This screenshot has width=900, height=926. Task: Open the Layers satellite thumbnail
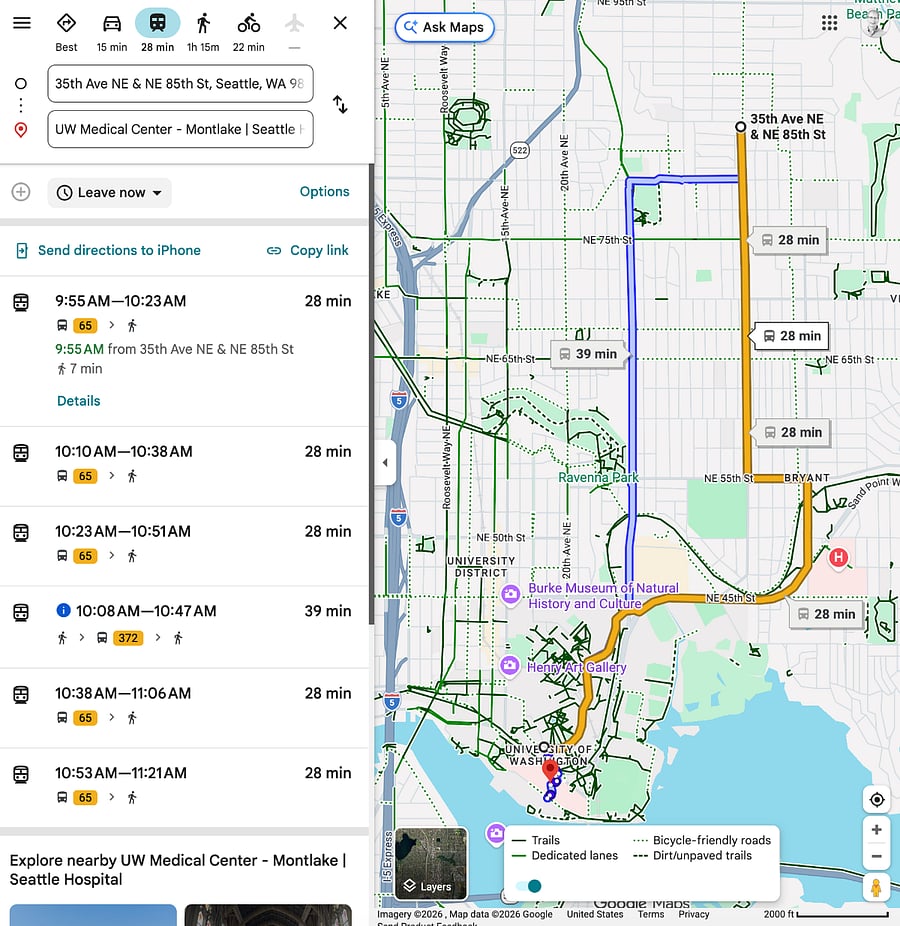point(431,863)
